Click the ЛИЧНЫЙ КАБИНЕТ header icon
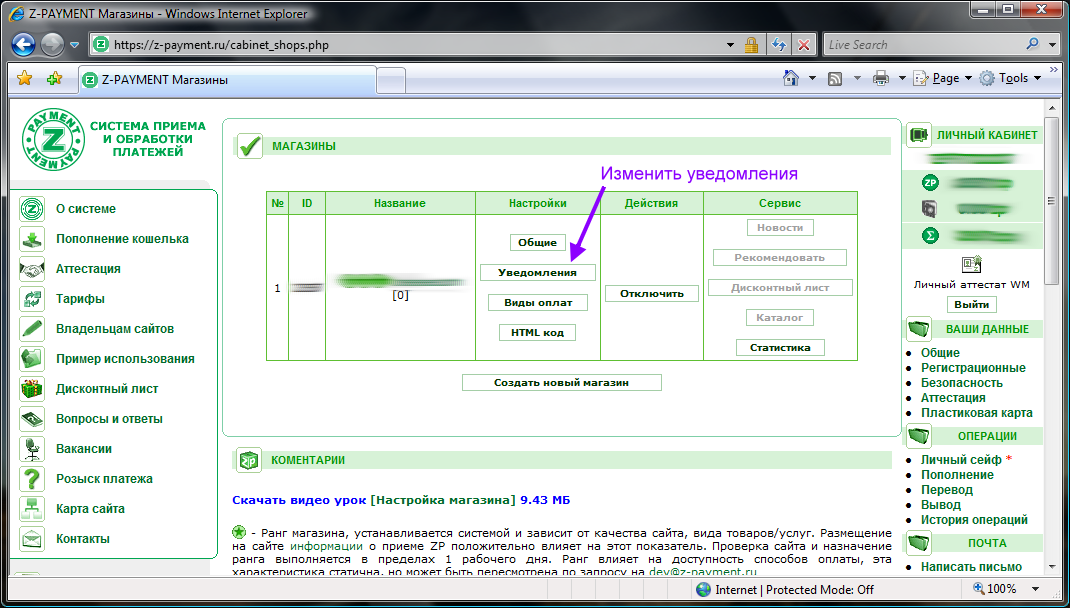Screen dimensions: 1070x608 coord(919,134)
